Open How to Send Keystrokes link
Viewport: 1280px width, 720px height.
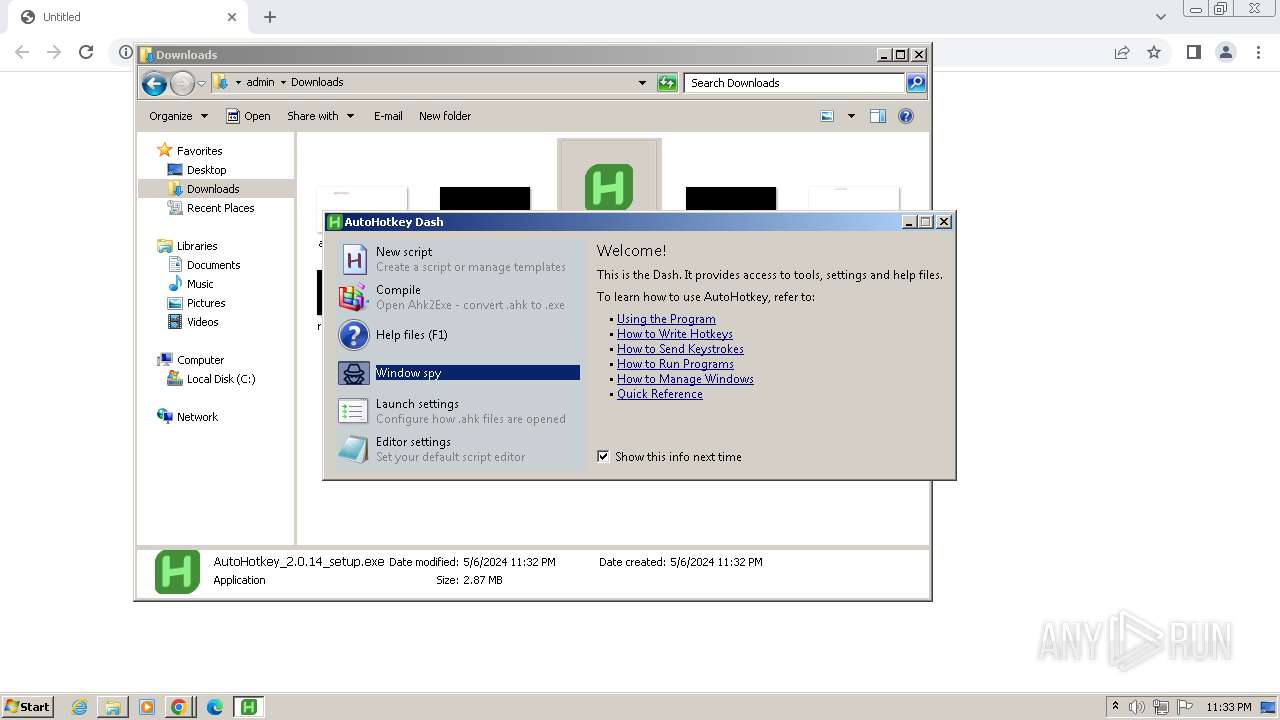click(680, 349)
